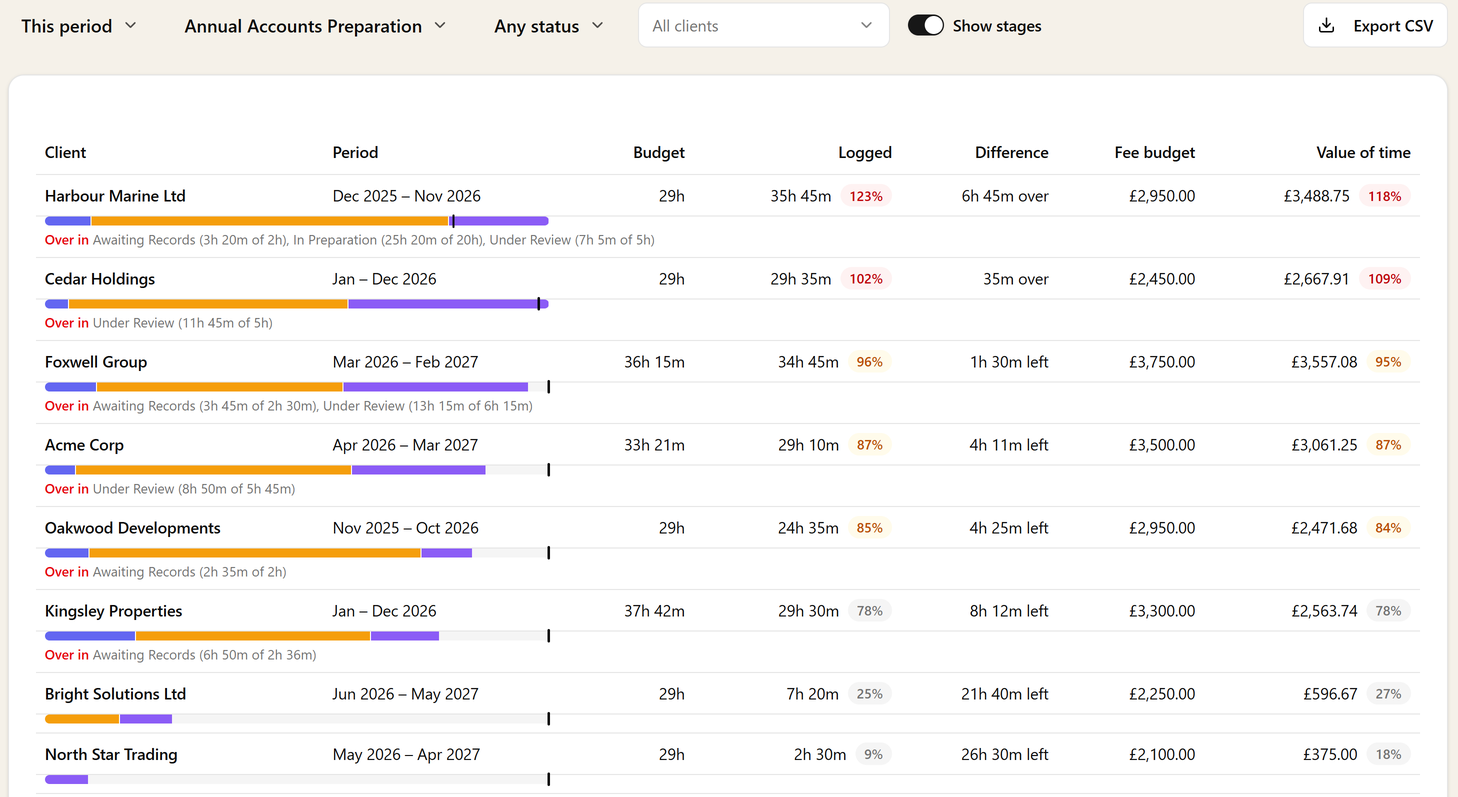This screenshot has width=1458, height=797.
Task: Click Acme Corp's 'Over in Under Review' note
Action: pos(170,489)
